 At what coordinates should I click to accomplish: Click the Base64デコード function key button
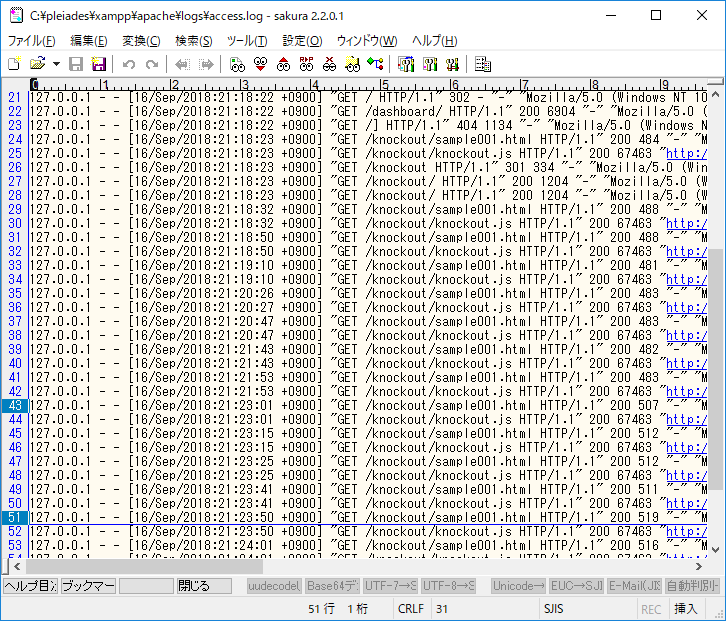click(332, 586)
